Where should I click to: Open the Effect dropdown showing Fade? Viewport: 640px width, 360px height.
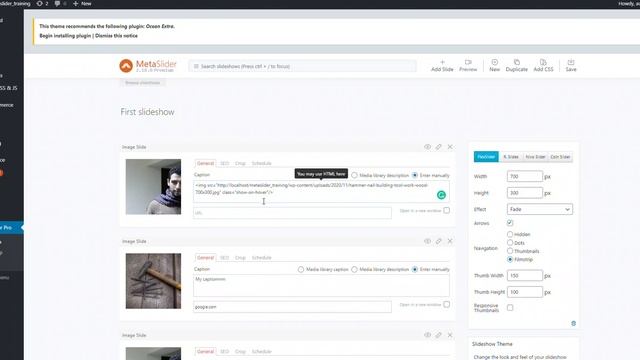point(540,209)
